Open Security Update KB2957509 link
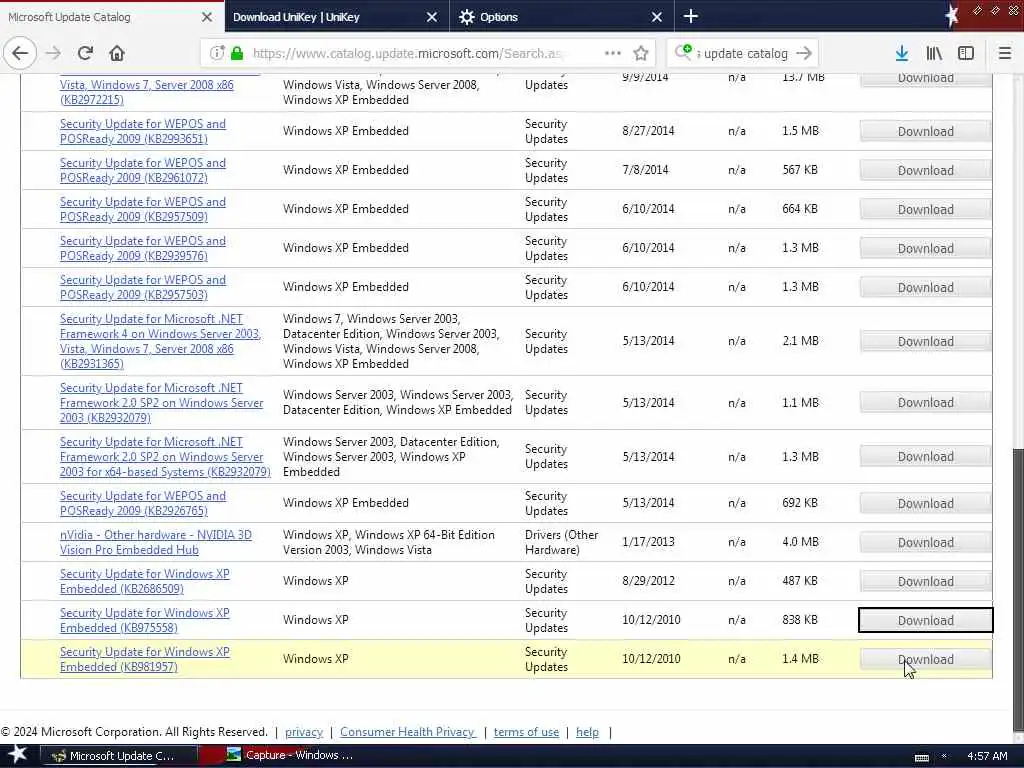Image resolution: width=1024 pixels, height=768 pixels. pyautogui.click(x=142, y=210)
